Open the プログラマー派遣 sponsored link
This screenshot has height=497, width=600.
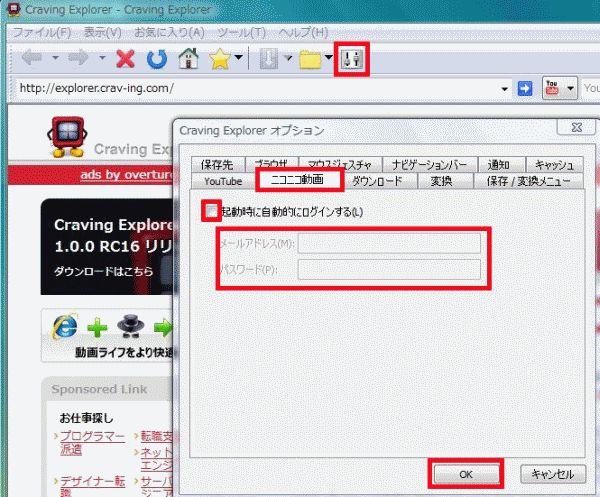92,443
